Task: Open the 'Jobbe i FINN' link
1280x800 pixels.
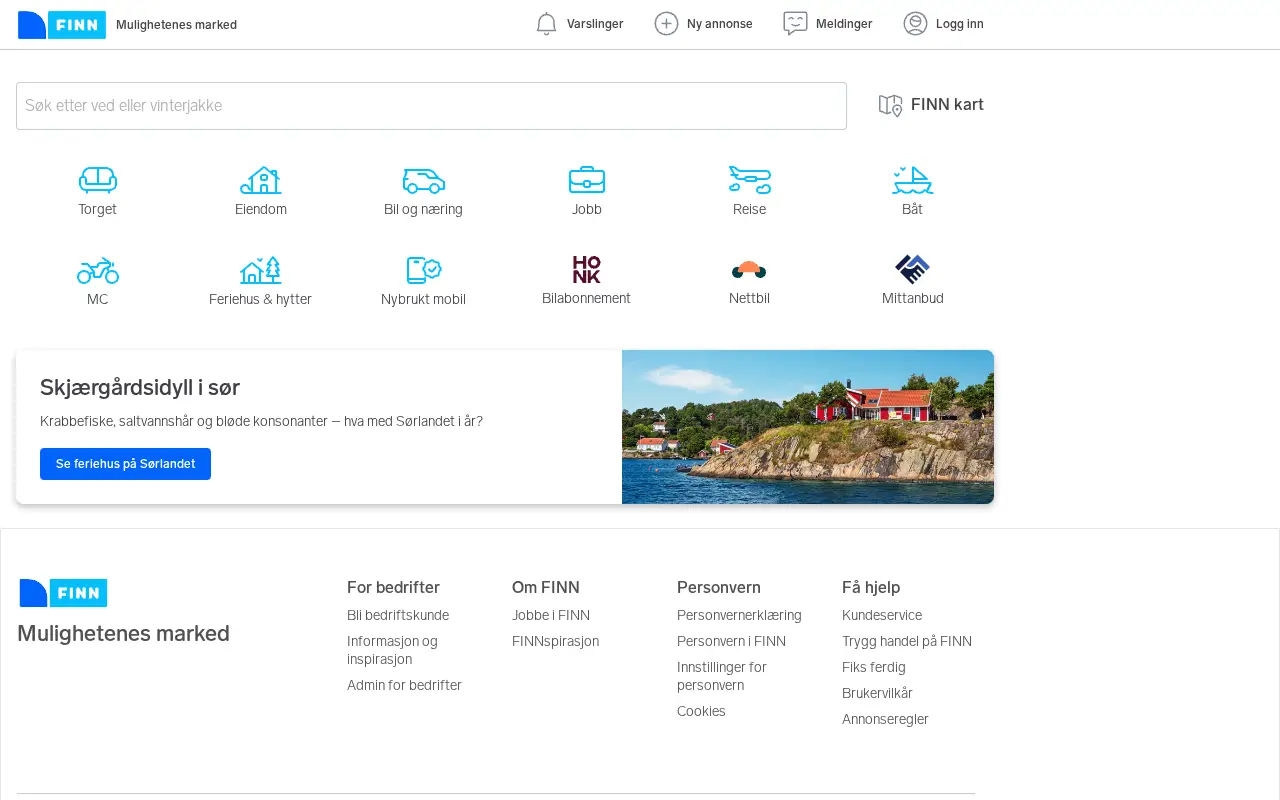Action: click(x=551, y=615)
